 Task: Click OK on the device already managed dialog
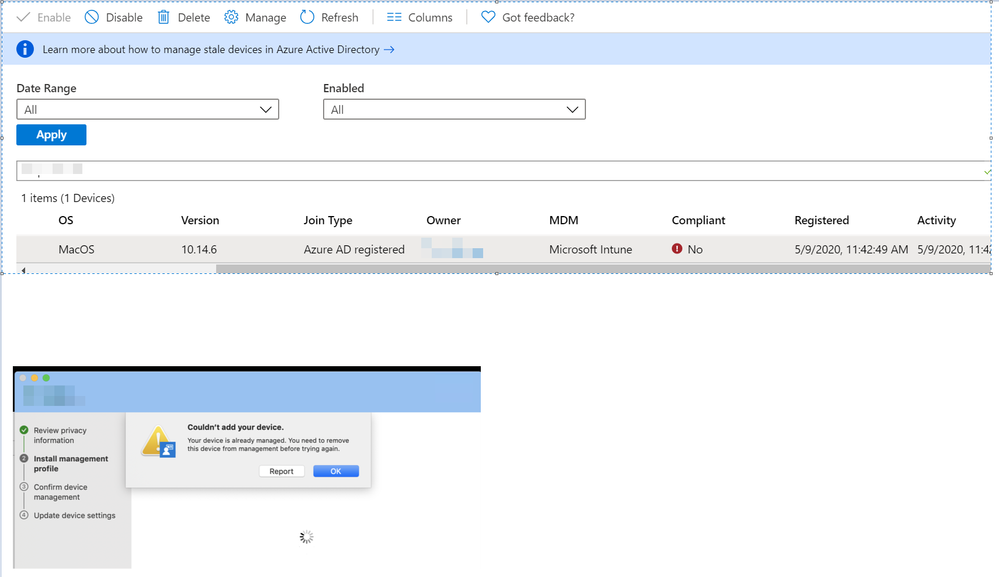(x=335, y=470)
